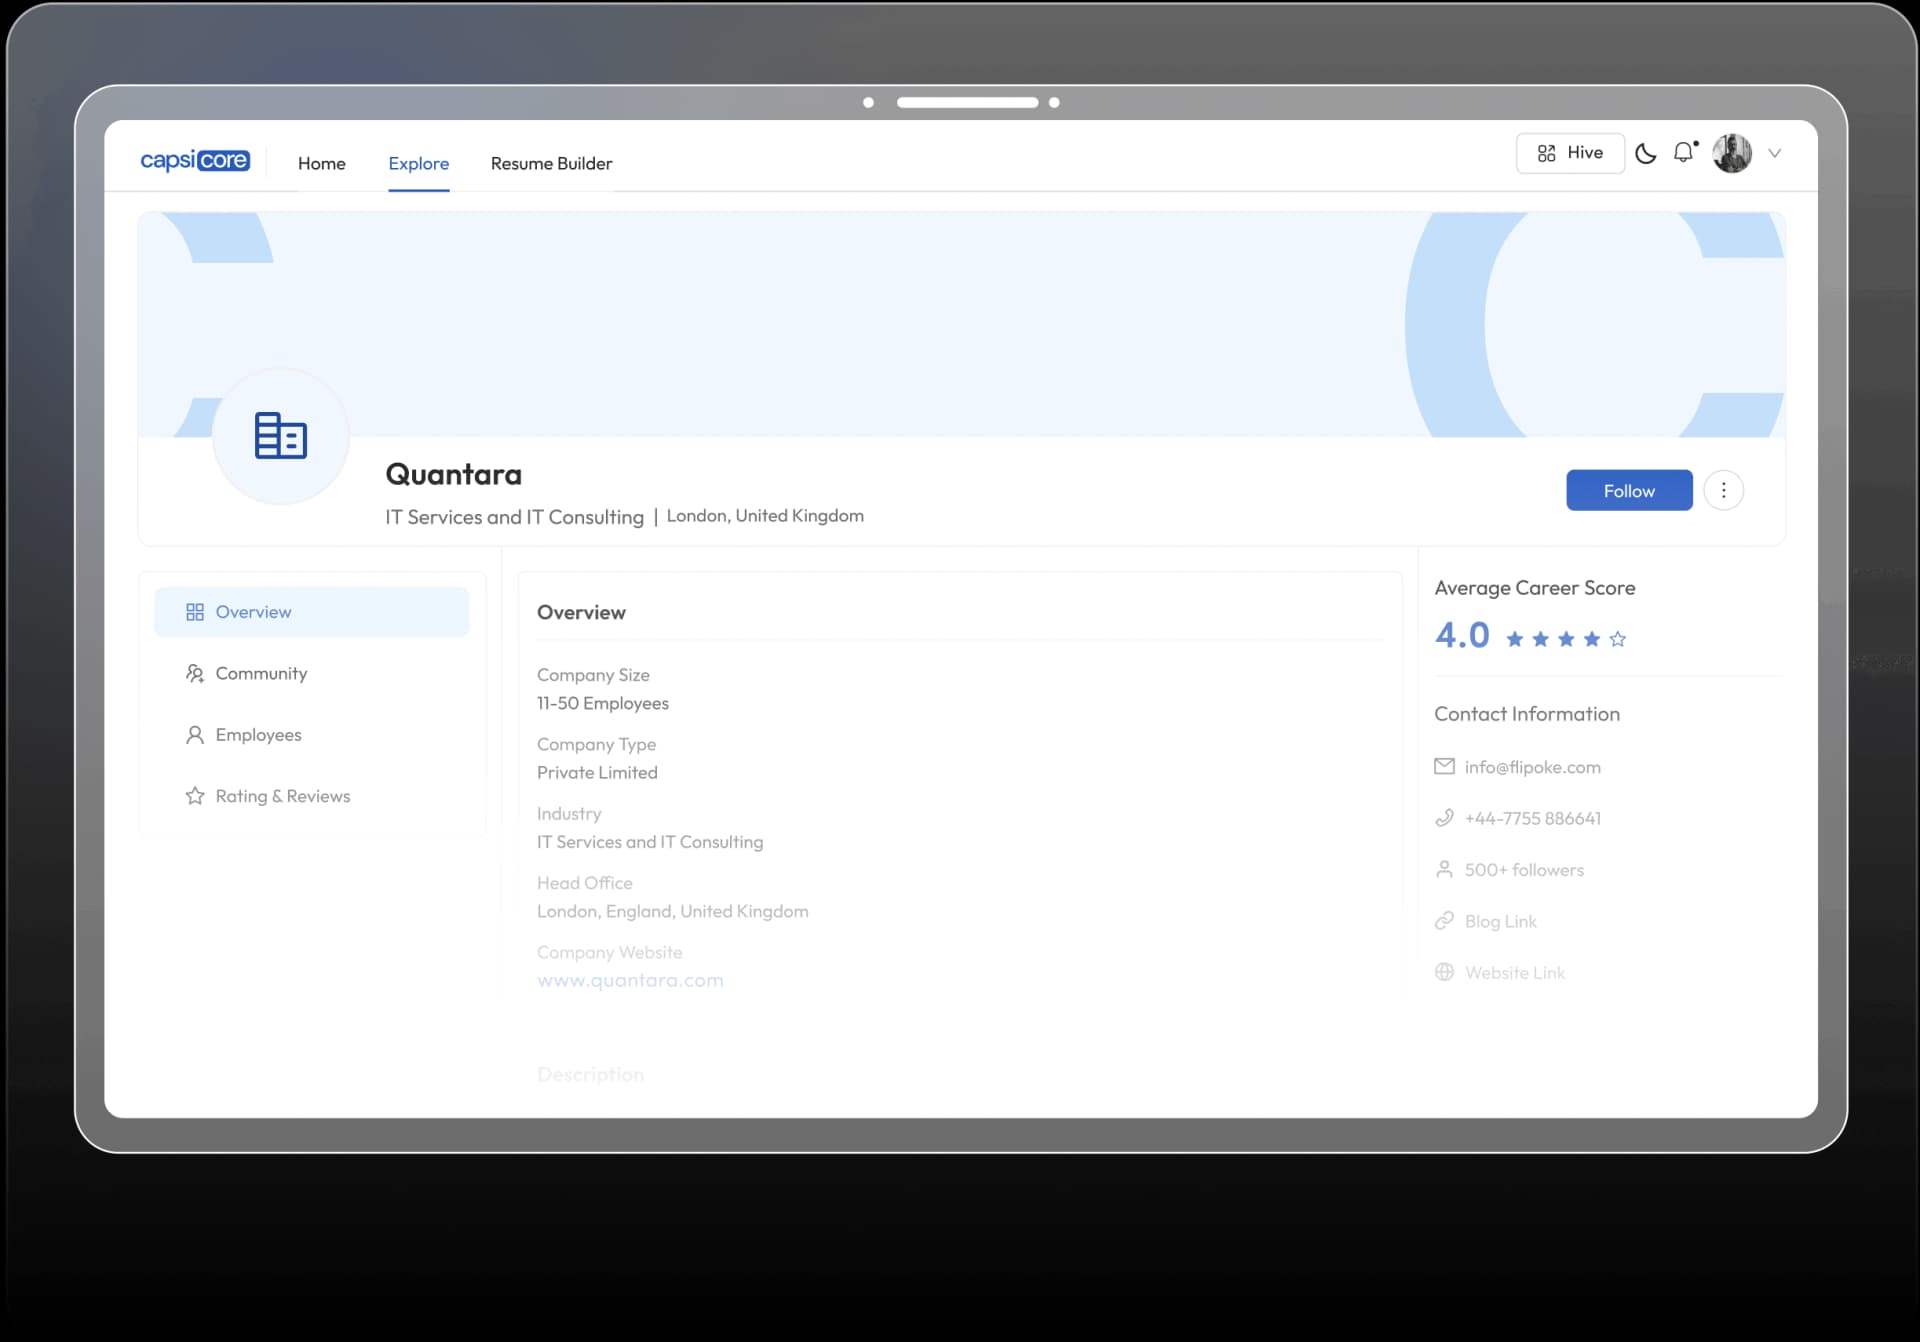Open the profile avatar dropdown chevron
The width and height of the screenshot is (1920, 1342).
tap(1776, 153)
